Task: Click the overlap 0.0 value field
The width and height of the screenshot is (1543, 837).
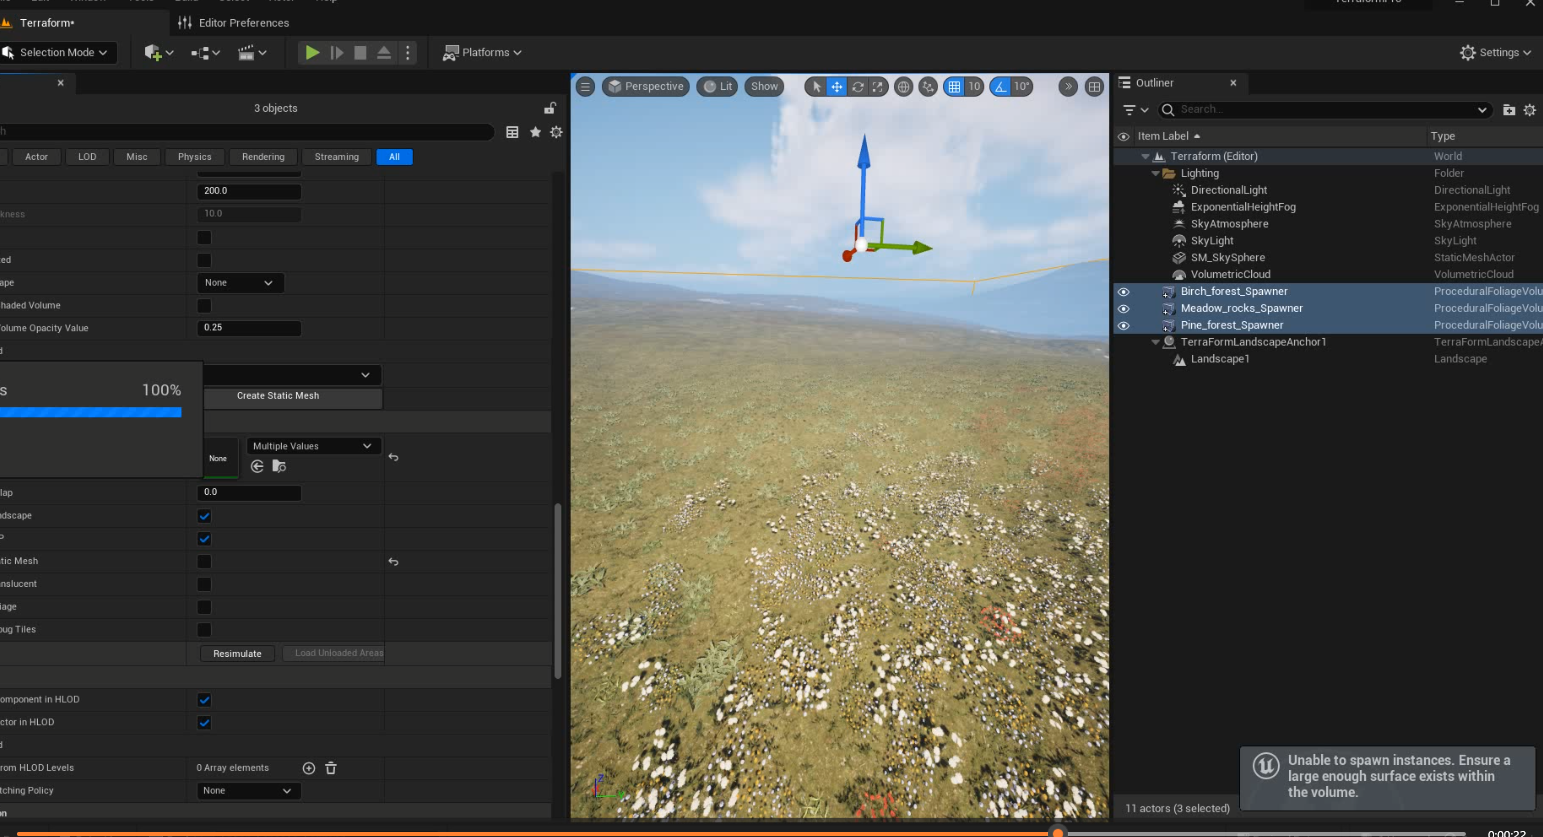Action: point(249,492)
